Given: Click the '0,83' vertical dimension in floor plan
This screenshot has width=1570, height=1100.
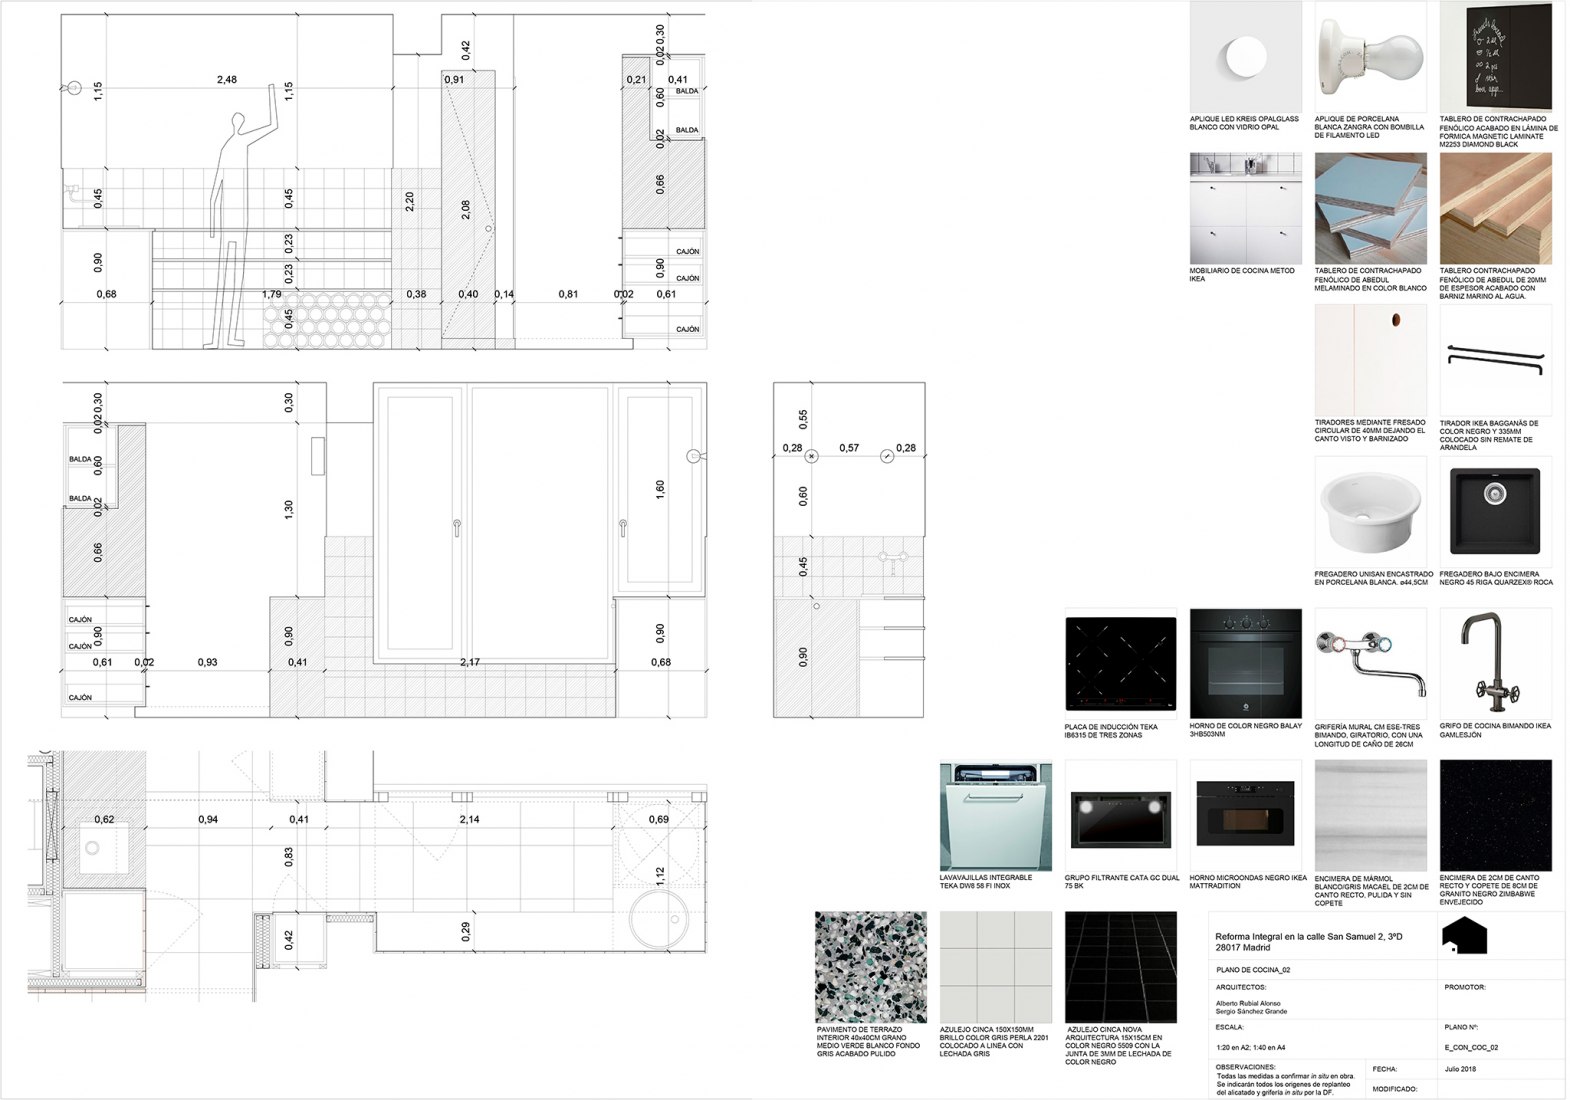Looking at the screenshot, I should pos(289,856).
